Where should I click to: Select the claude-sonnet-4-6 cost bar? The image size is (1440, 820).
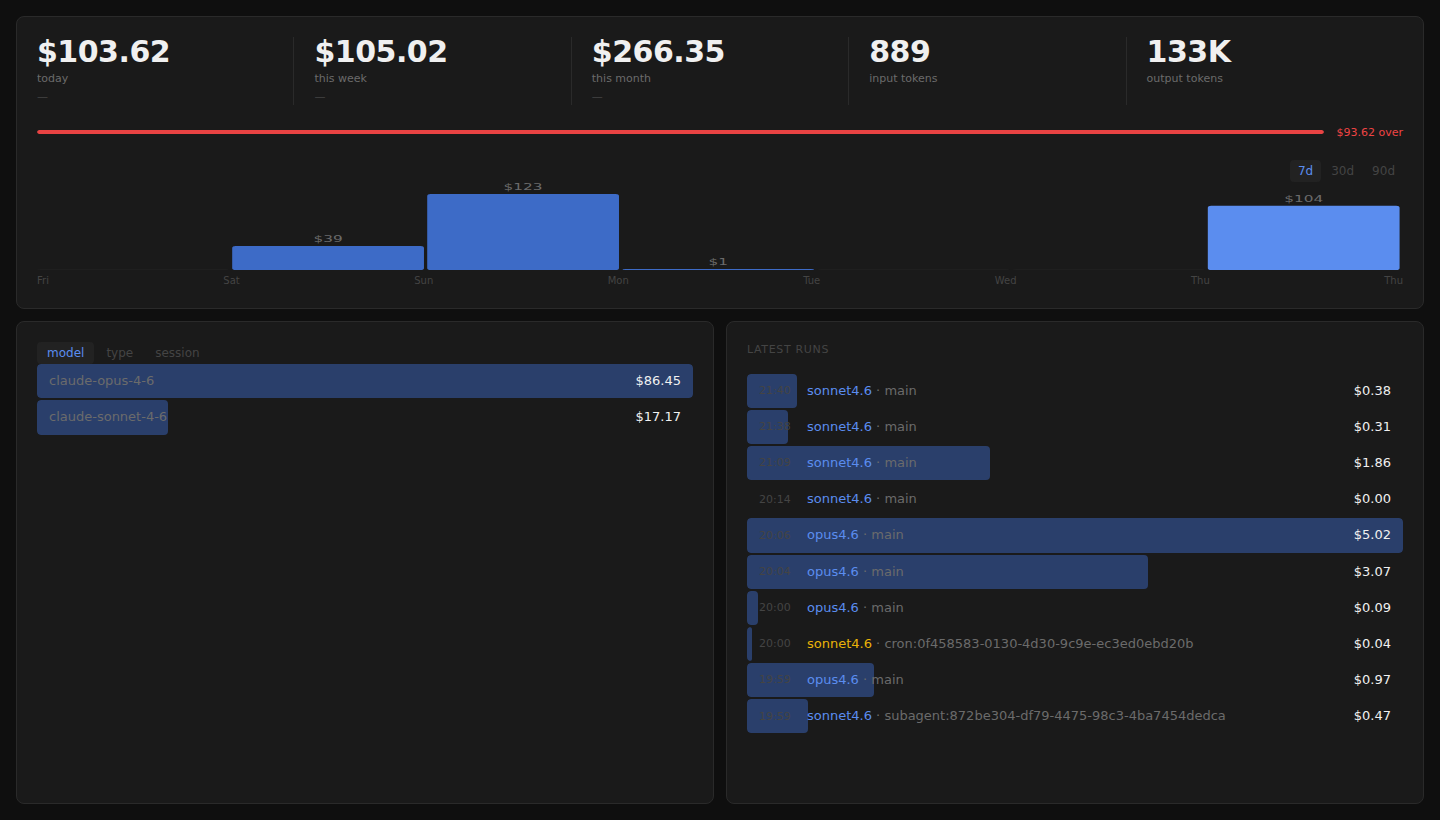tap(102, 416)
